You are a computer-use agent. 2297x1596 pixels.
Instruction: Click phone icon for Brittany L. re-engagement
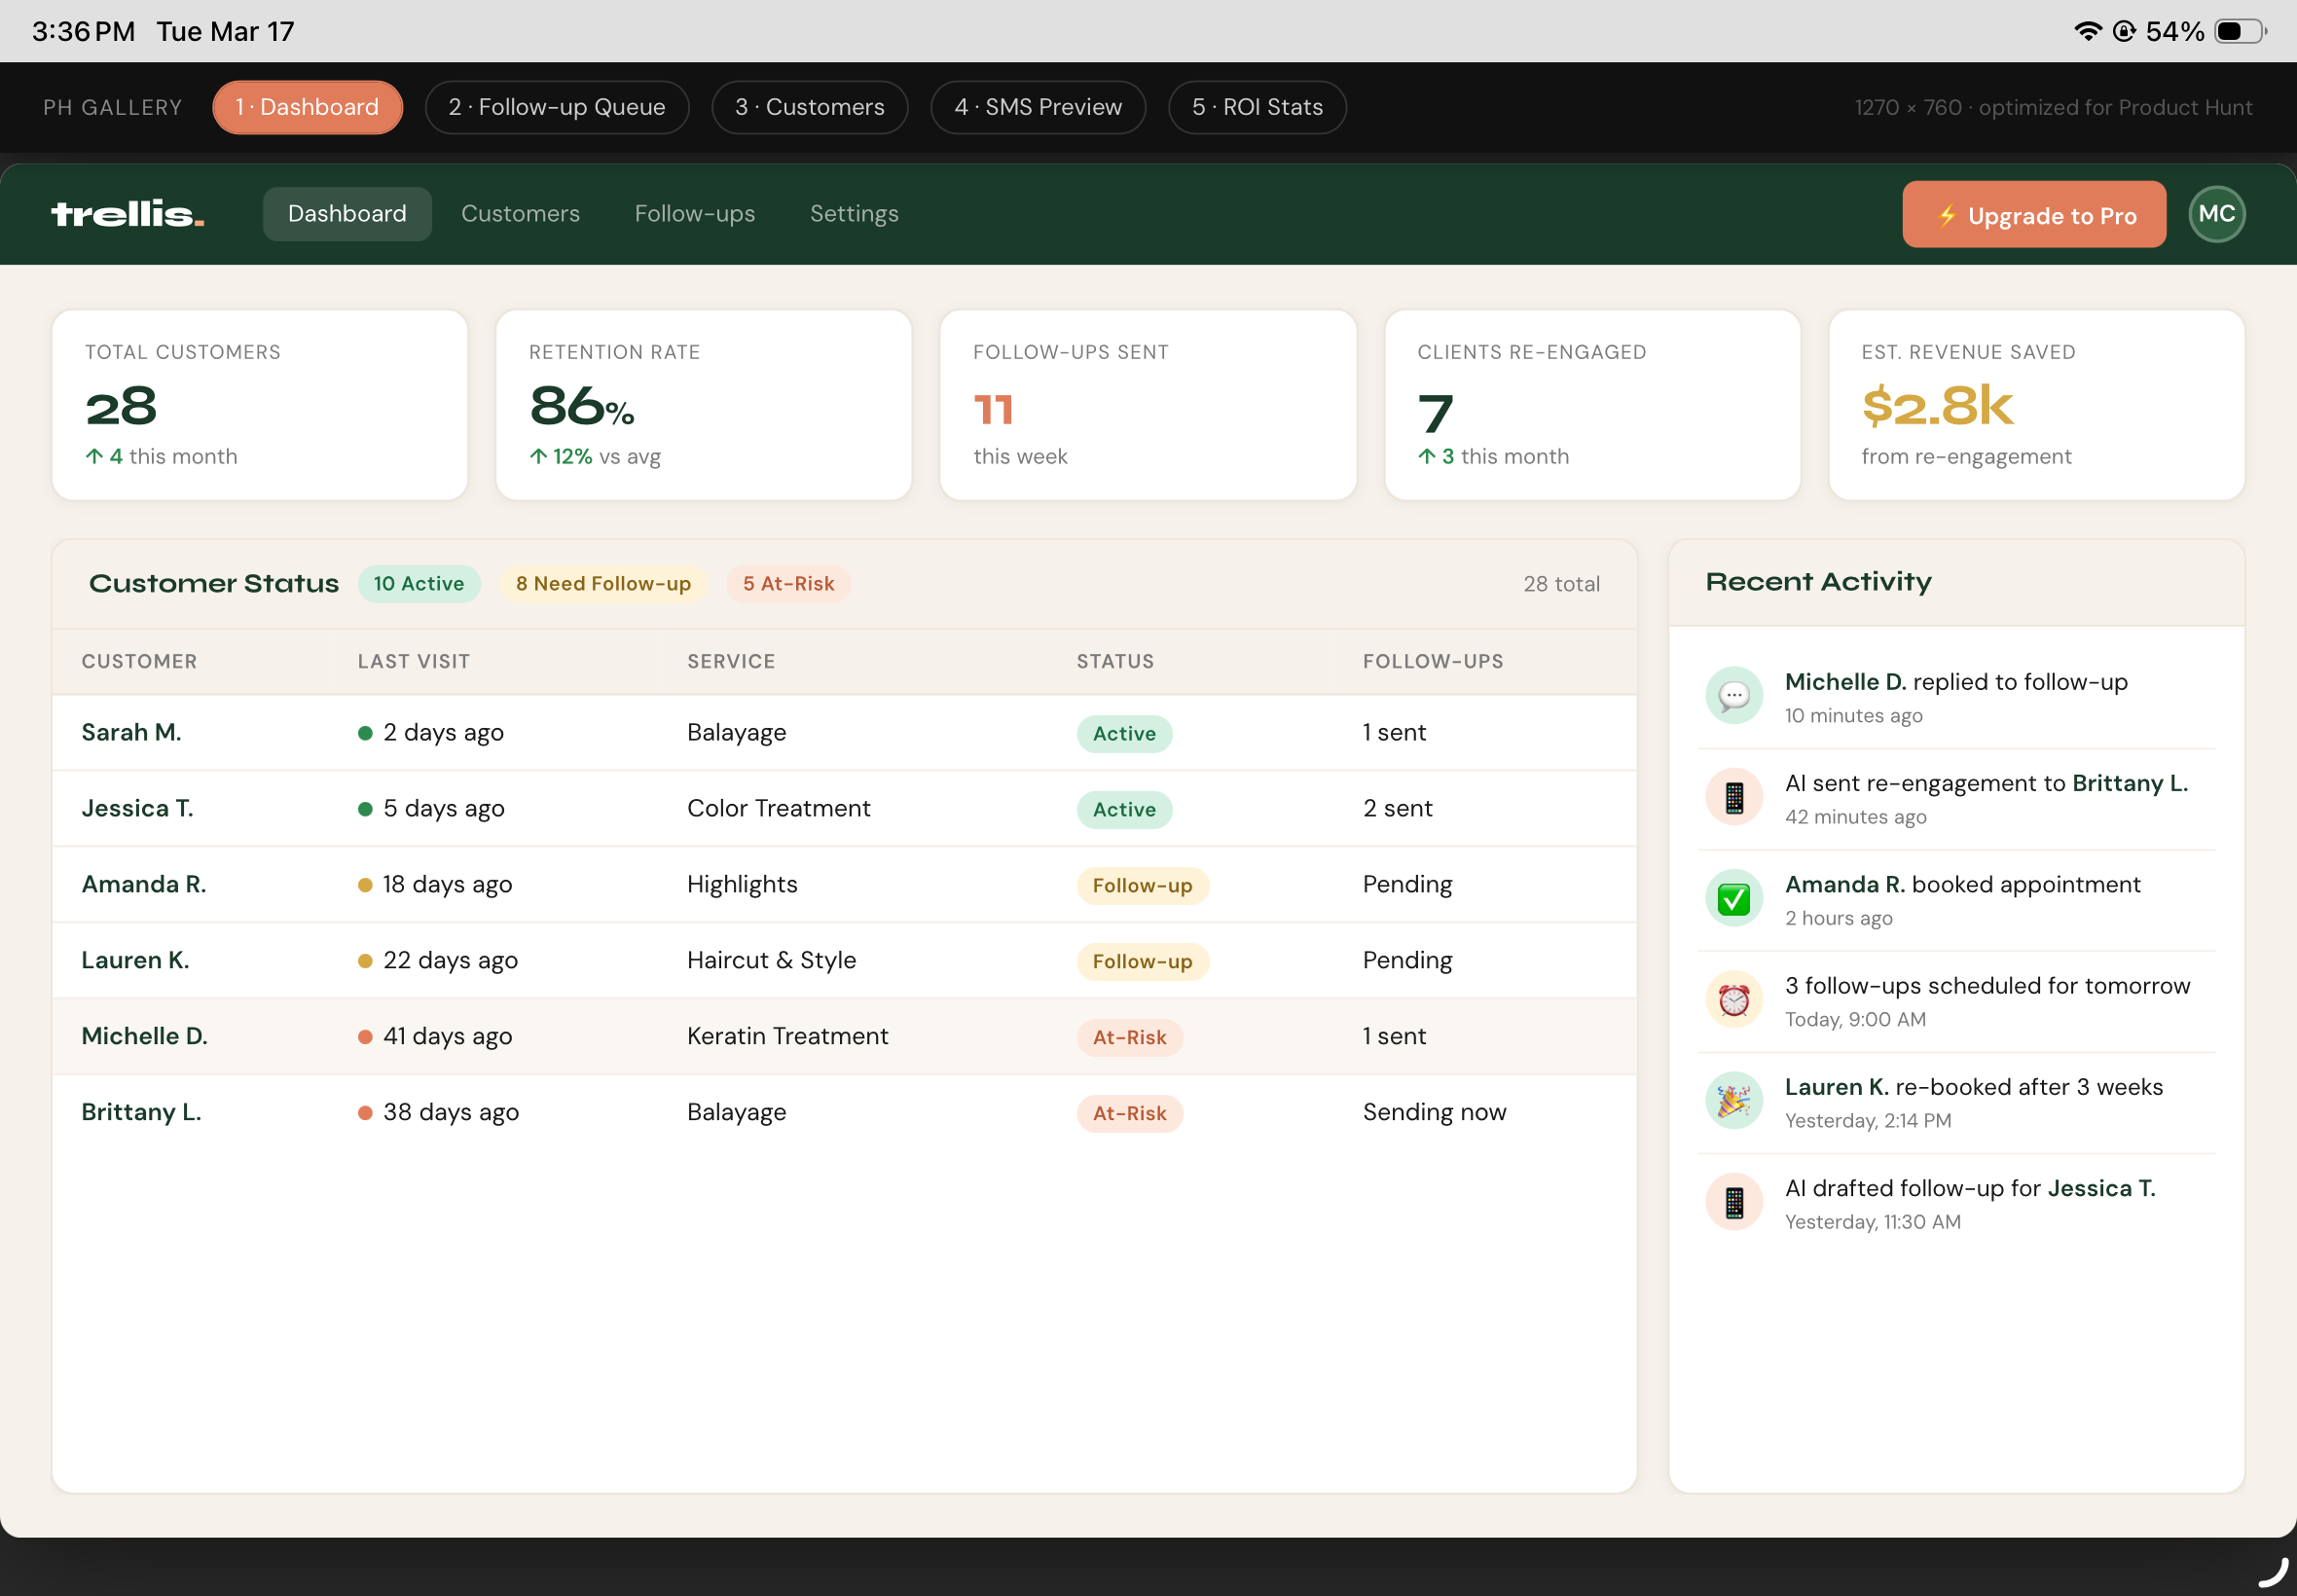coord(1733,797)
